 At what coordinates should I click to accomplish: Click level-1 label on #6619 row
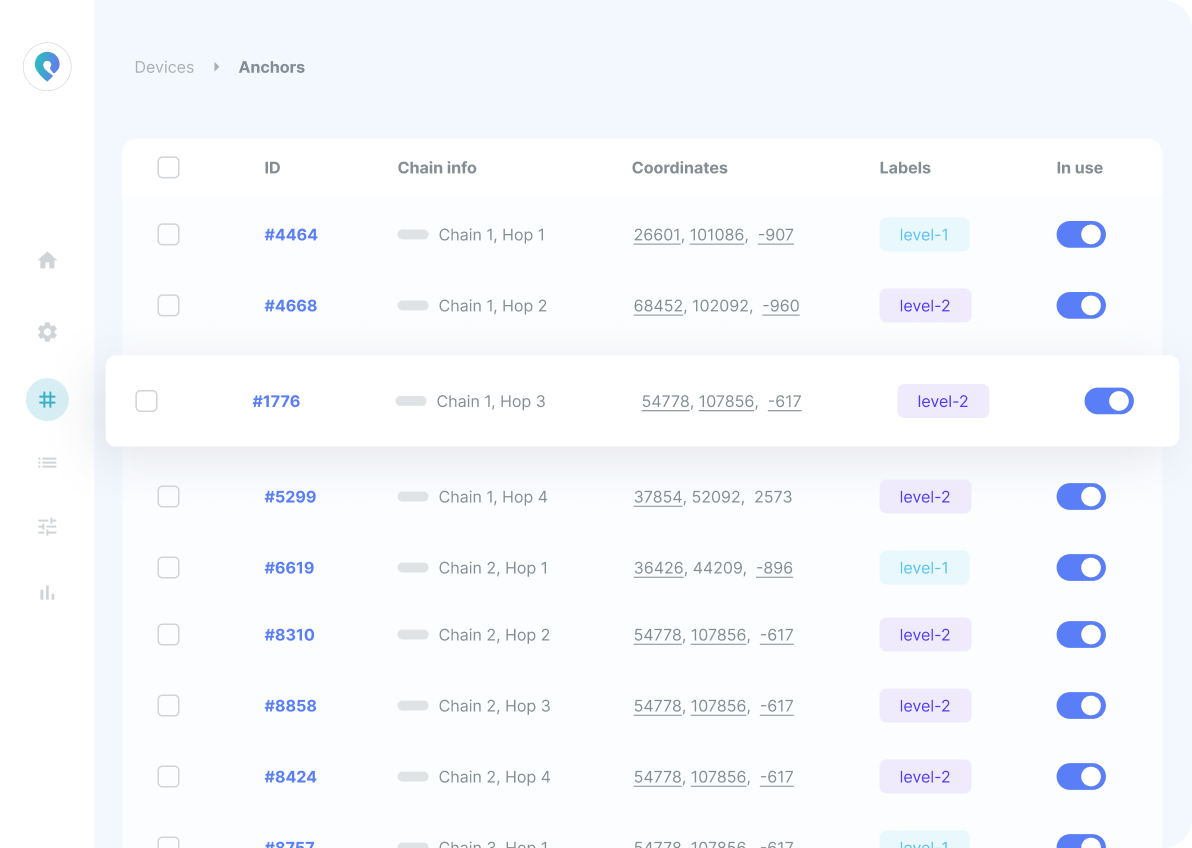[924, 567]
